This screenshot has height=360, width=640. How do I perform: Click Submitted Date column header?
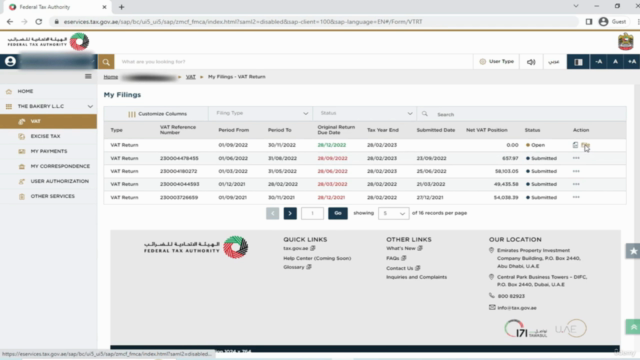click(436, 130)
